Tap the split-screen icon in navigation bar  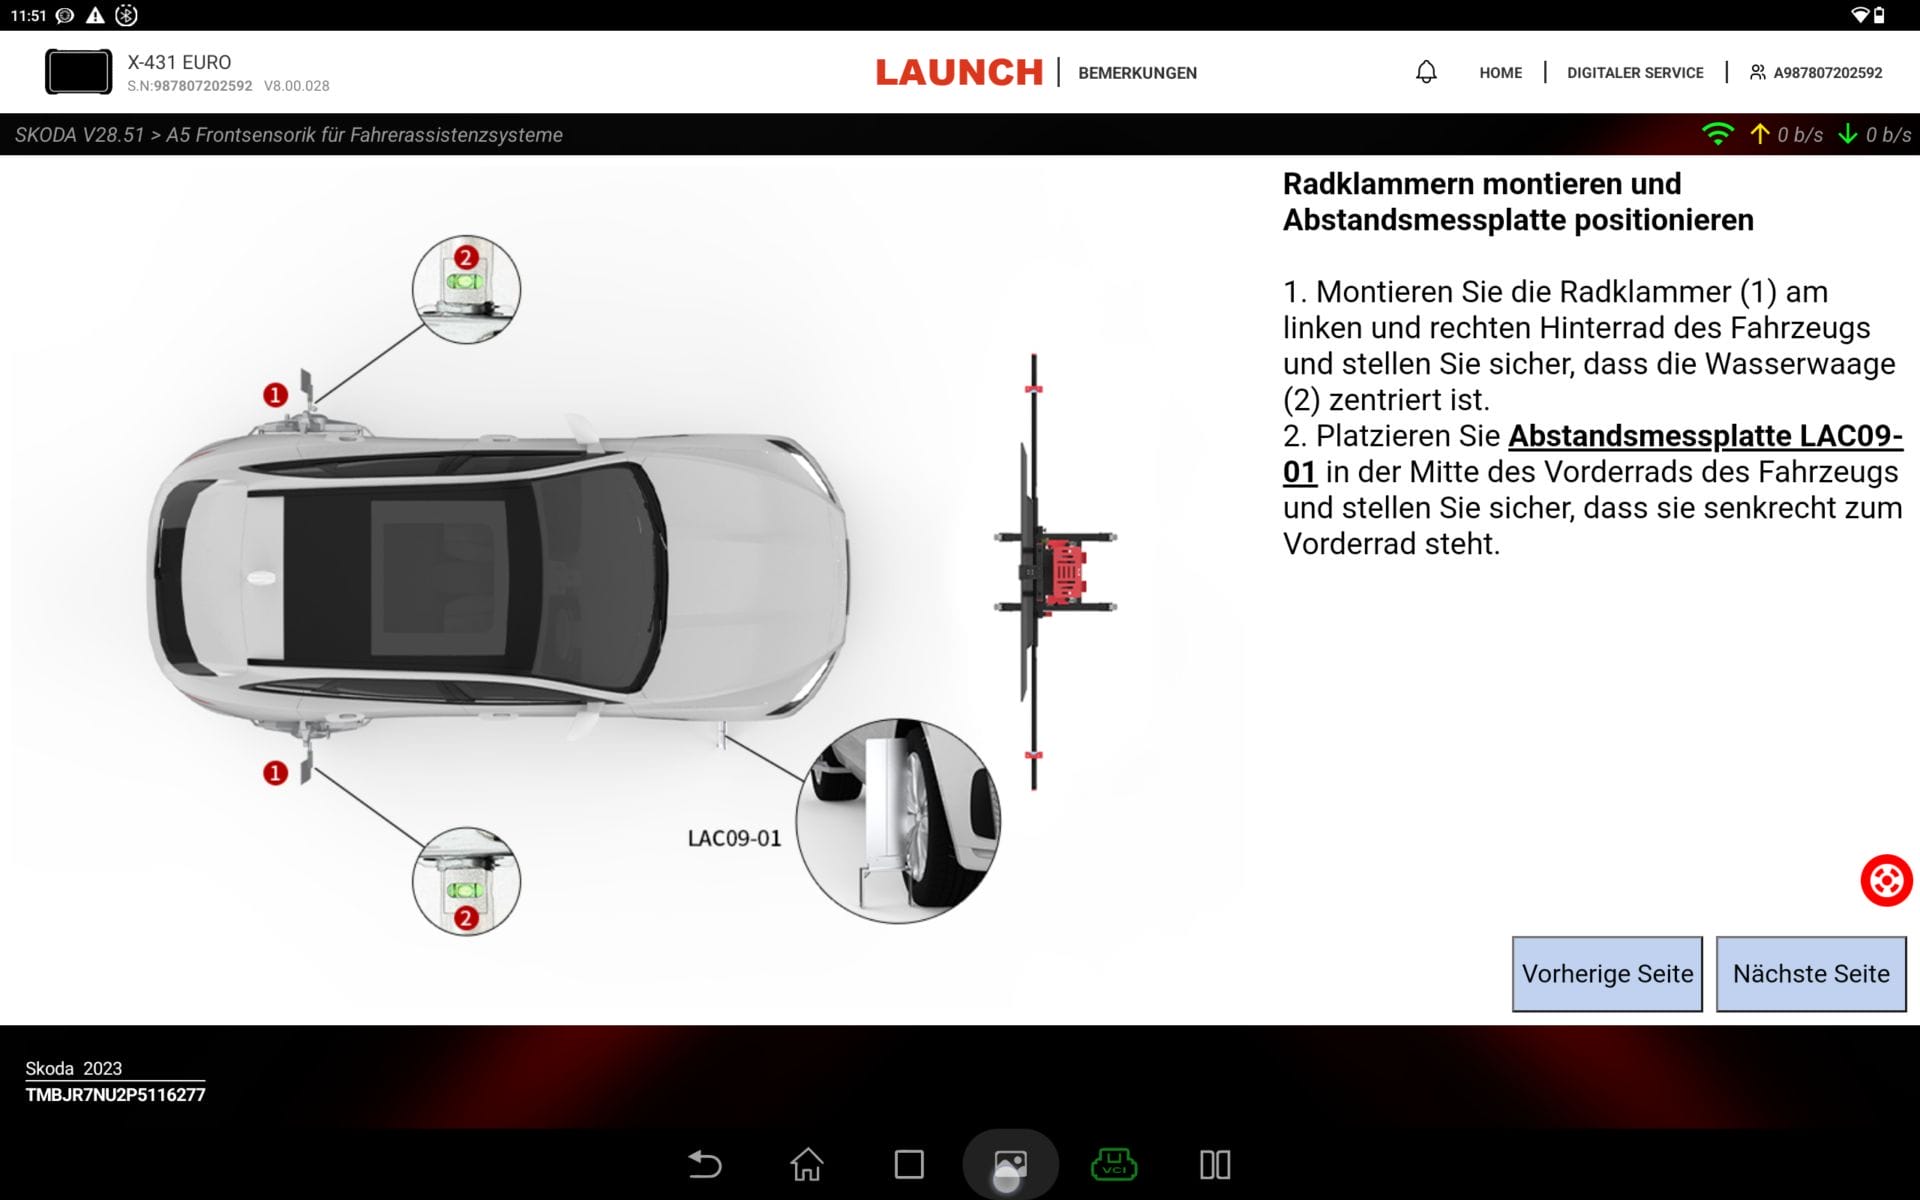[x=1213, y=1165]
